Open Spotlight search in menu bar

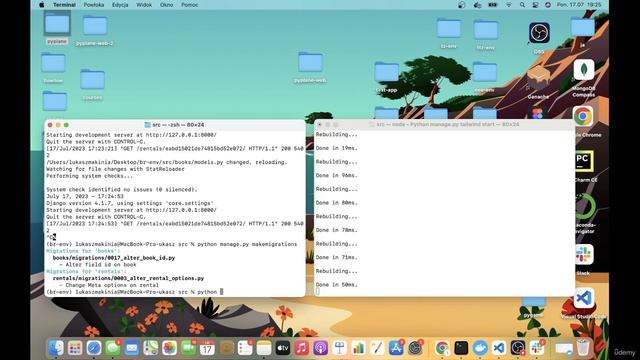[522, 5]
